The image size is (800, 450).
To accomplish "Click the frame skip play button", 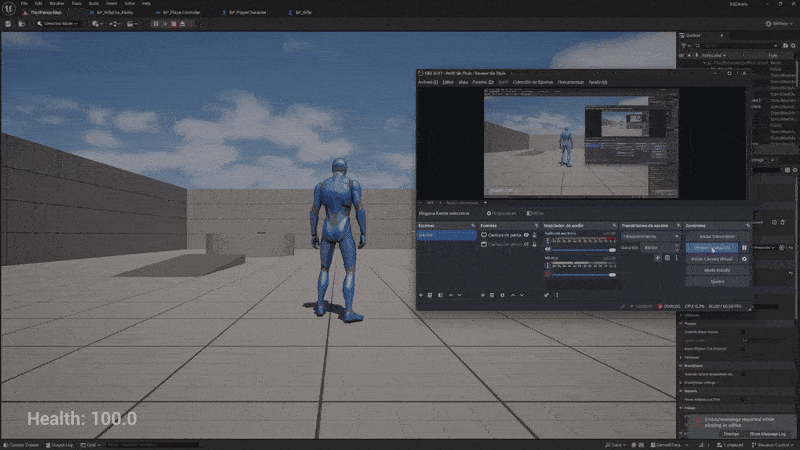I will click(164, 23).
